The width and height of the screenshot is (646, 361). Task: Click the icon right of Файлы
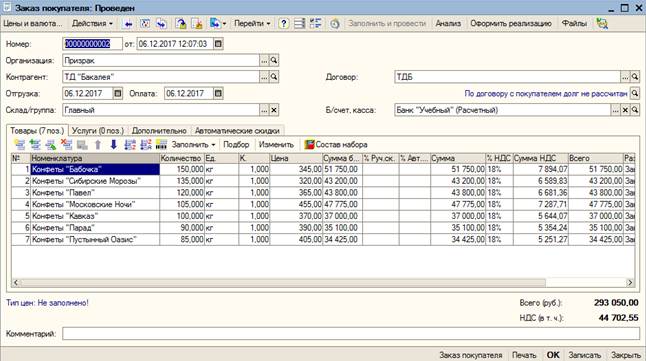(602, 24)
